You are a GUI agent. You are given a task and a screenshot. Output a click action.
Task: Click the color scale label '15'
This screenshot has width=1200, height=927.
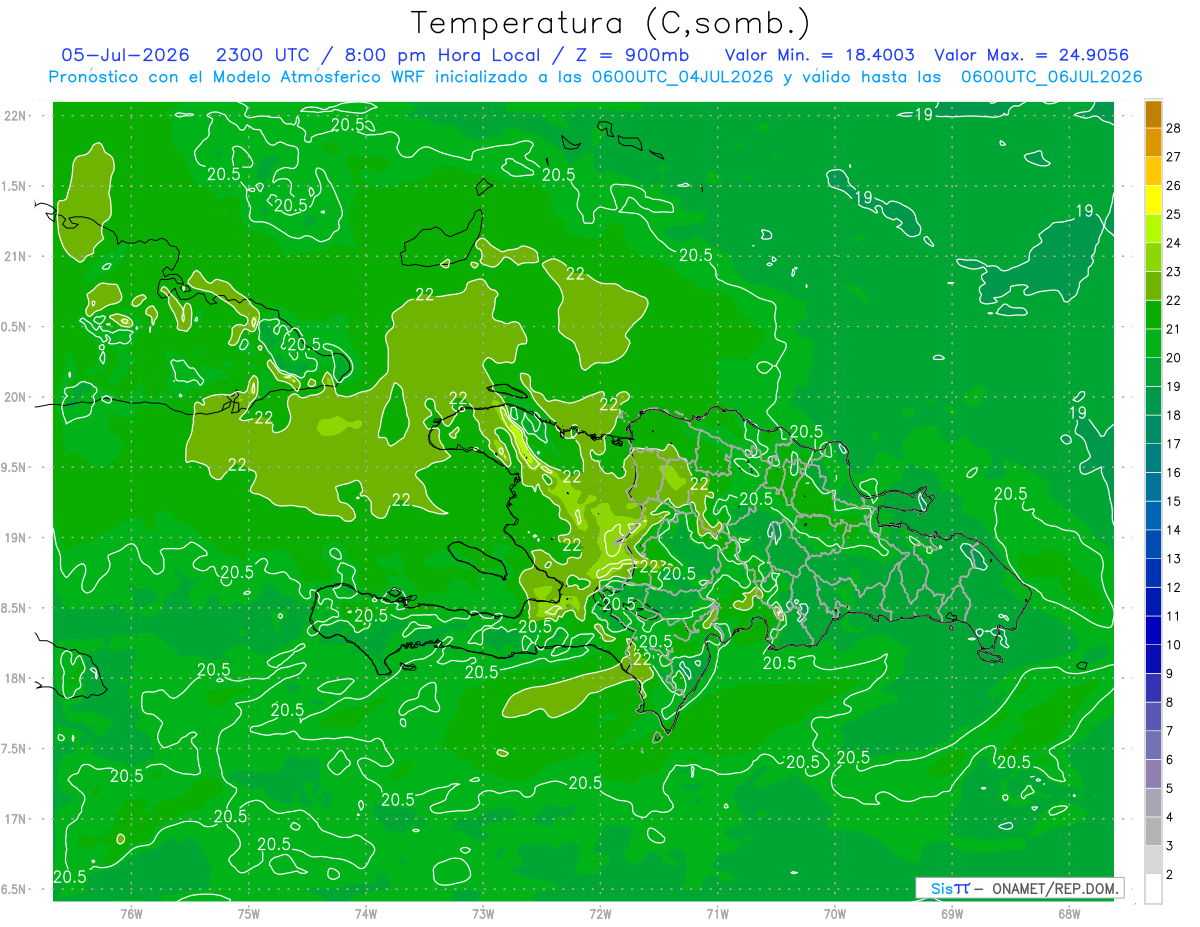pyautogui.click(x=1173, y=501)
